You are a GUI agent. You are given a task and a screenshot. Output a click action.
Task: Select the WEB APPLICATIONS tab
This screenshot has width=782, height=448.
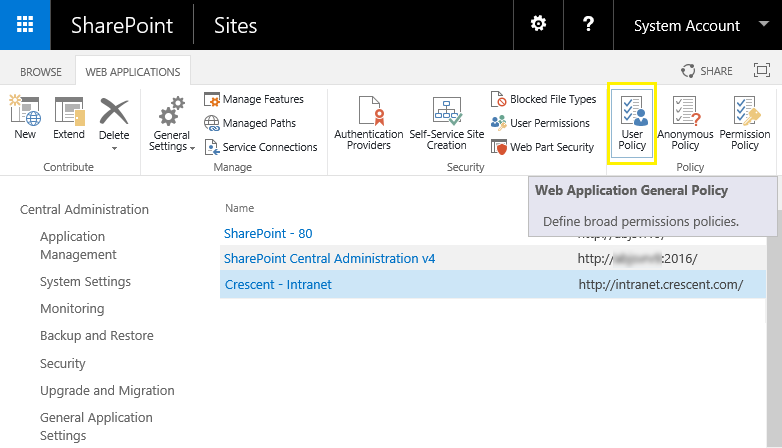[x=133, y=72]
